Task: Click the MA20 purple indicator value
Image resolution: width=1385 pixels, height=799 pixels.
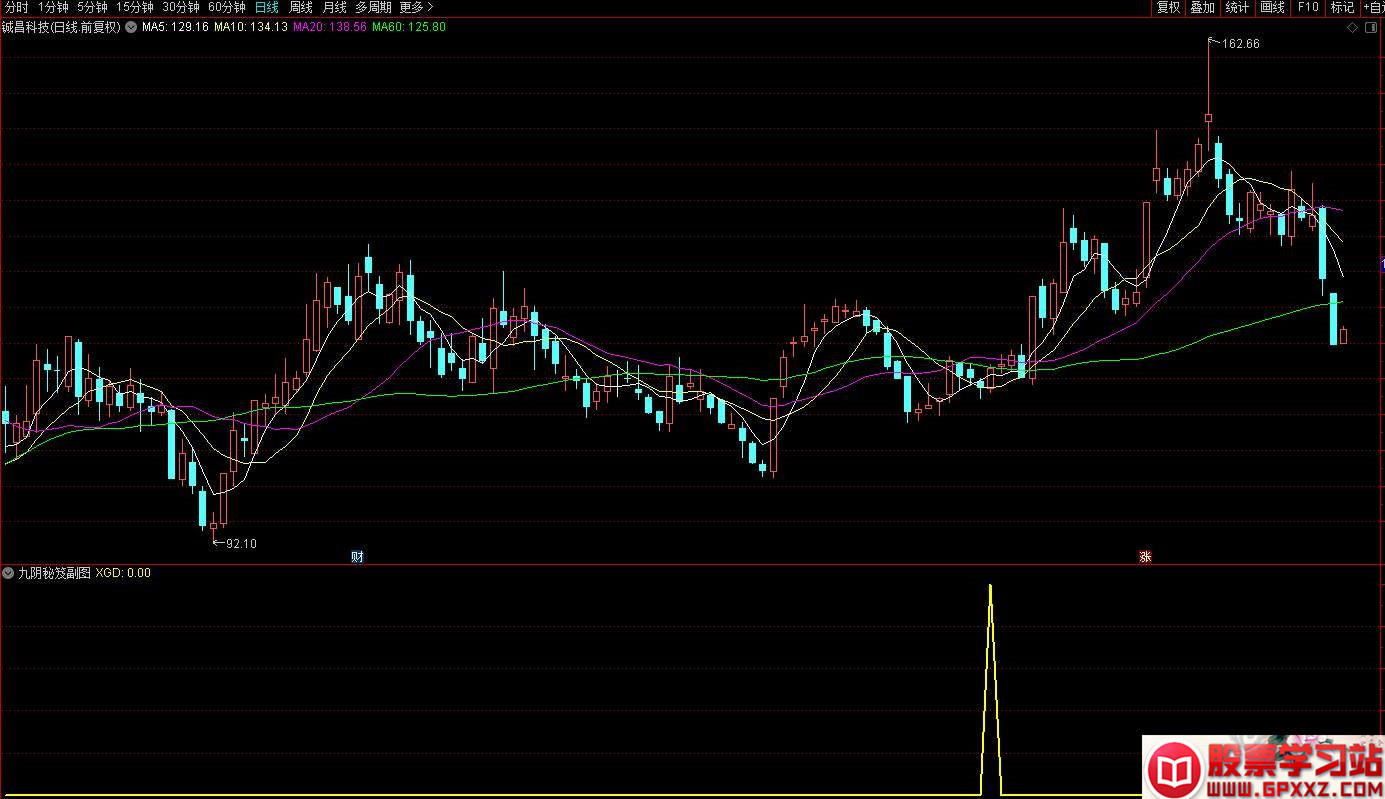Action: (328, 27)
